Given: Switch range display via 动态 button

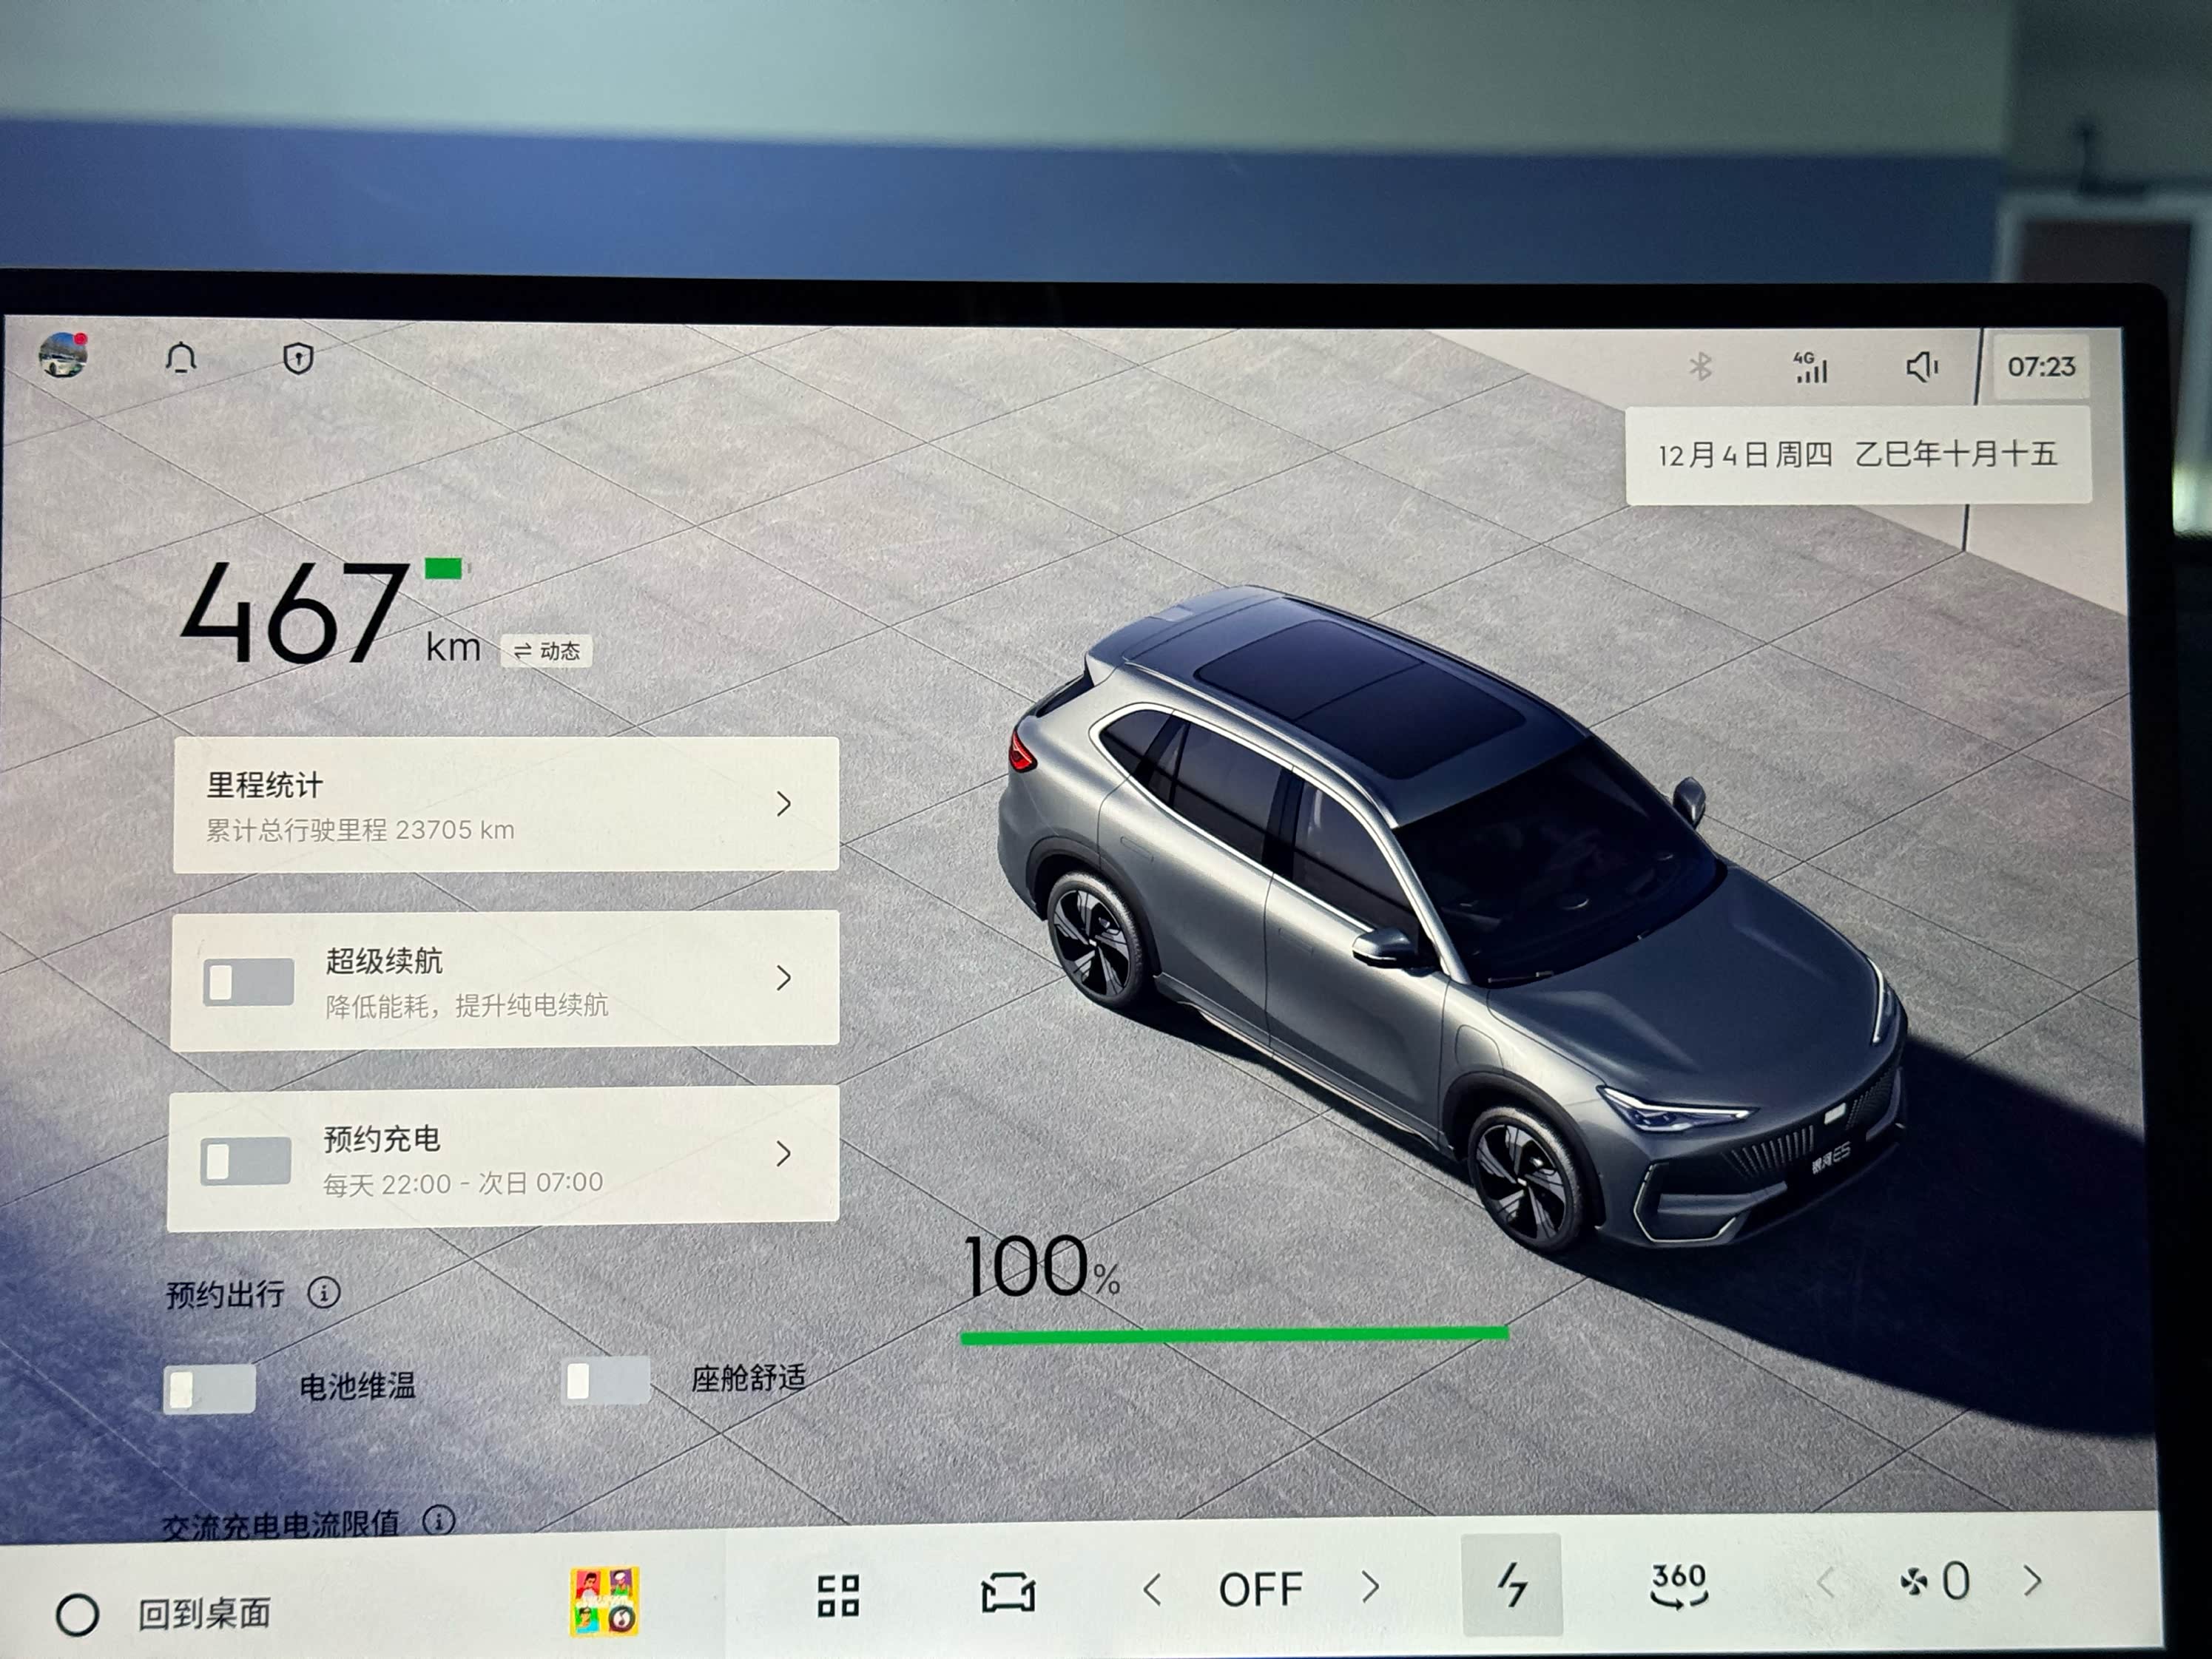Looking at the screenshot, I should click(x=546, y=651).
